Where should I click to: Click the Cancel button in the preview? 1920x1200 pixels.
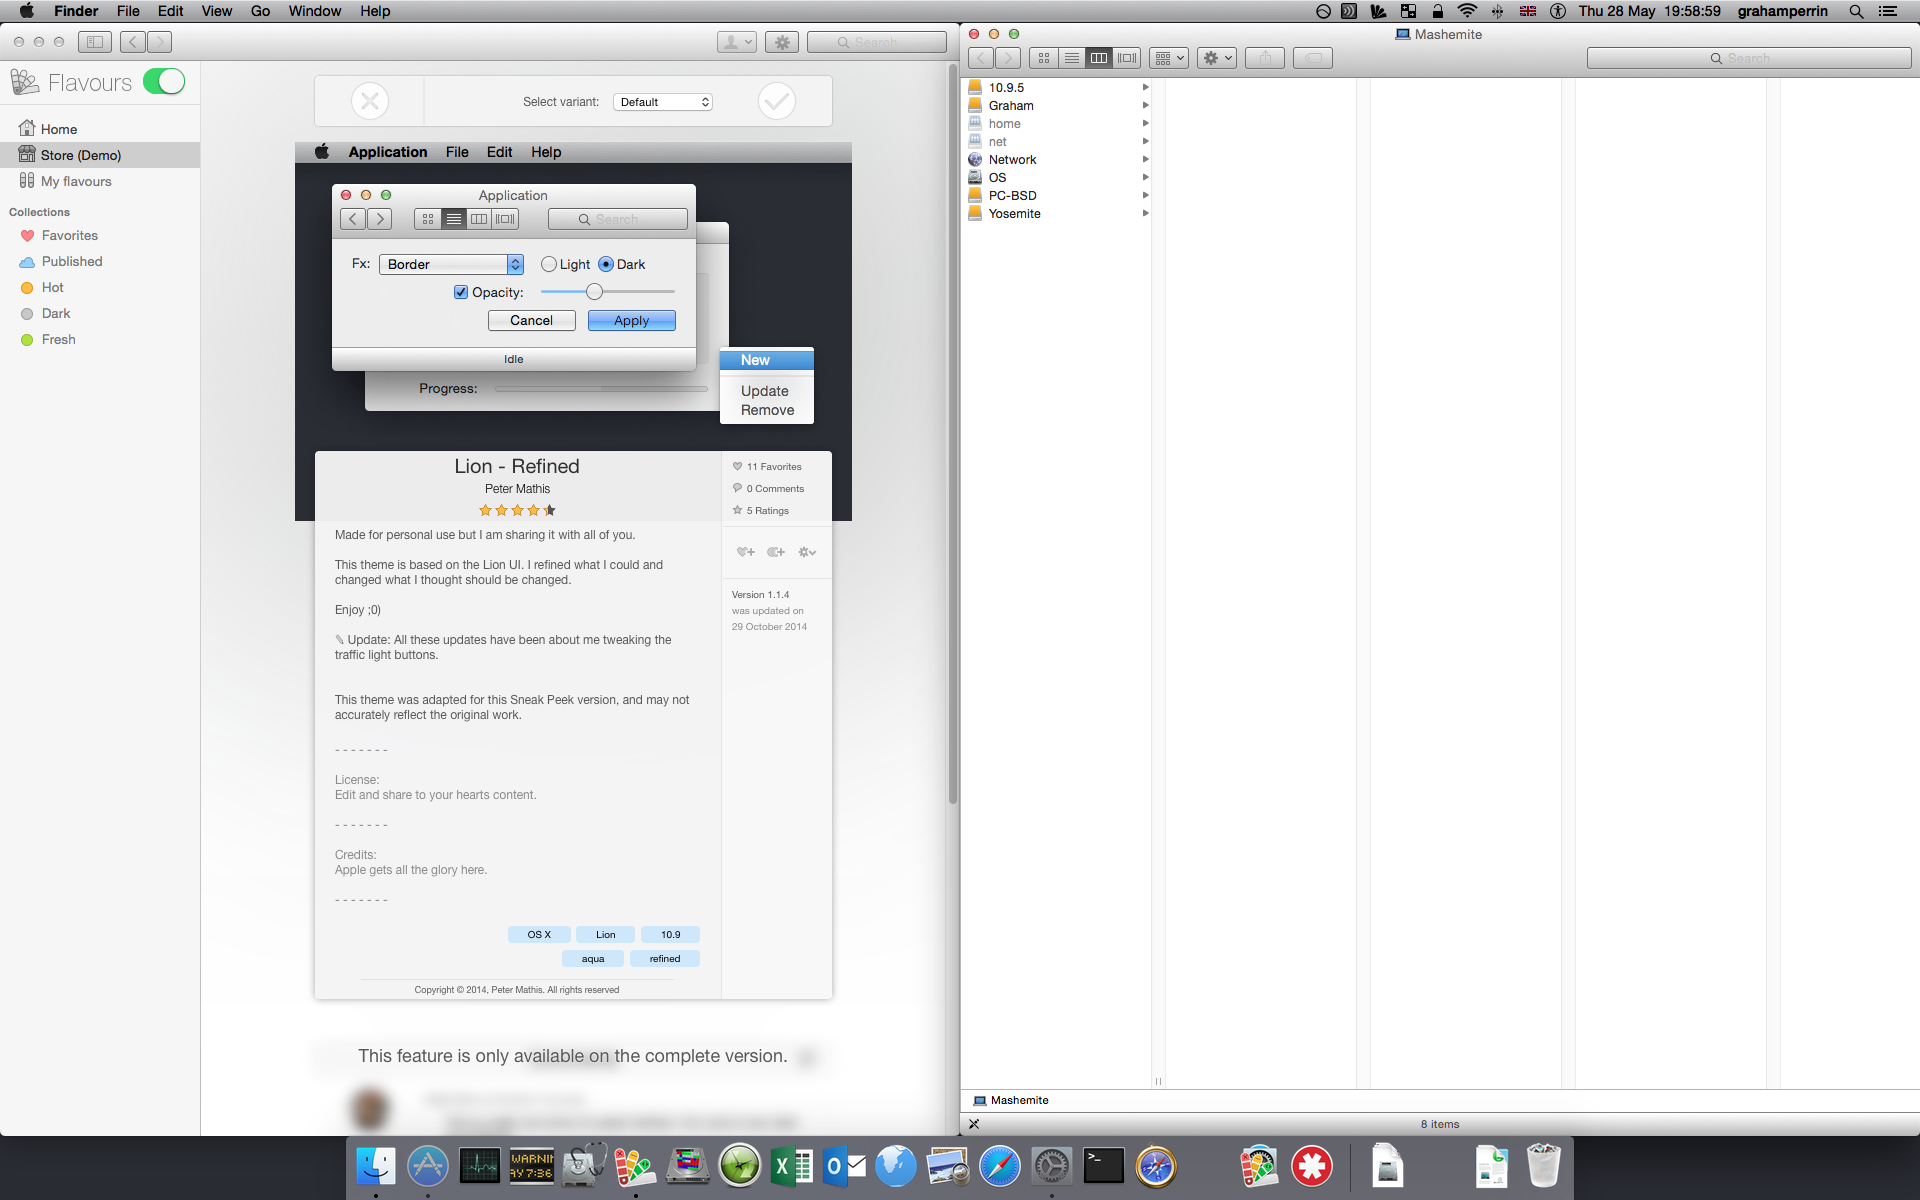[x=531, y=320]
